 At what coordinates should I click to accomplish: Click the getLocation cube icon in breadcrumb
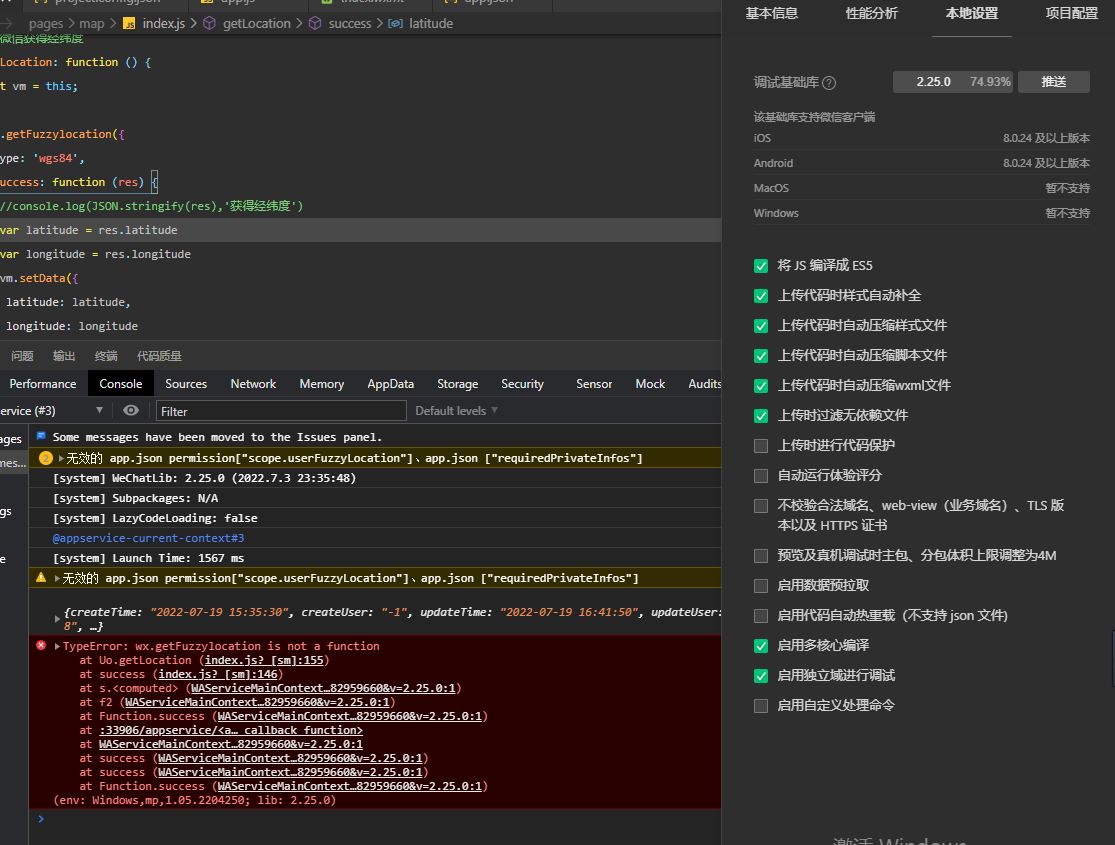(209, 23)
